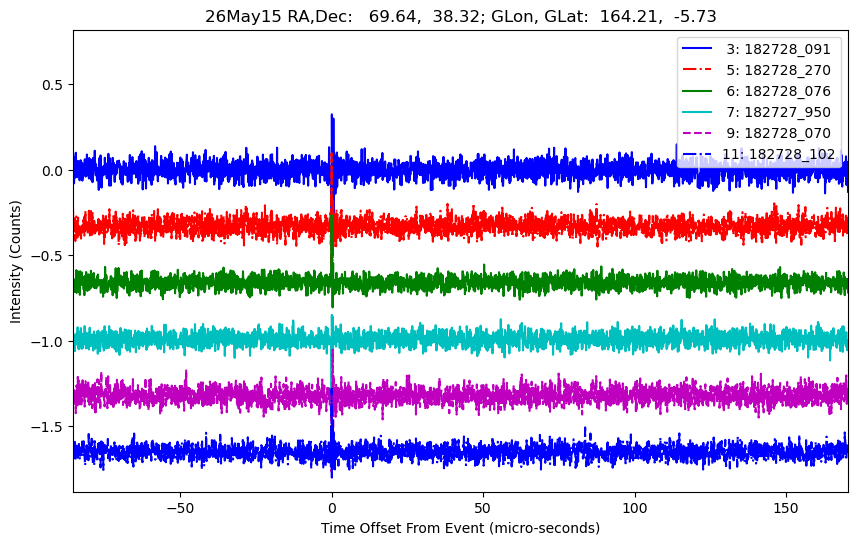Viewport: 858px width, 545px height.
Task: Click the y-axis tick label −1.5
Action: point(47,427)
